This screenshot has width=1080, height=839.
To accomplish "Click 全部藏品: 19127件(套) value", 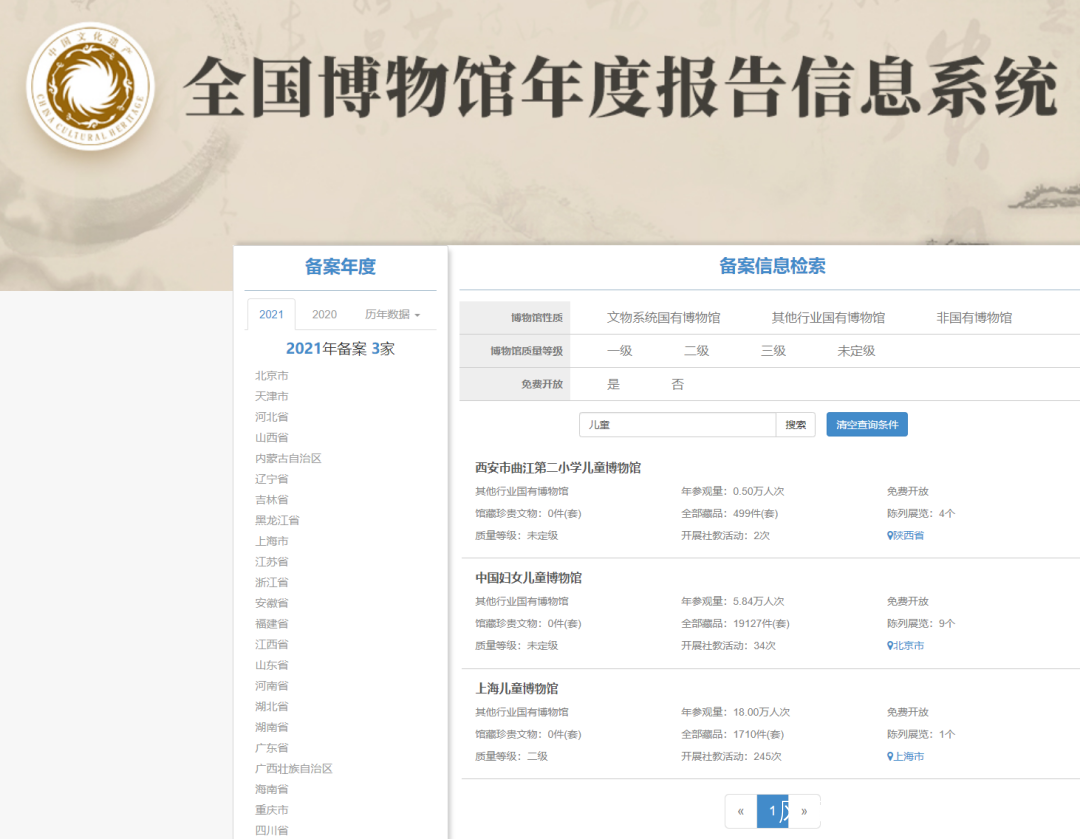I will pos(735,623).
